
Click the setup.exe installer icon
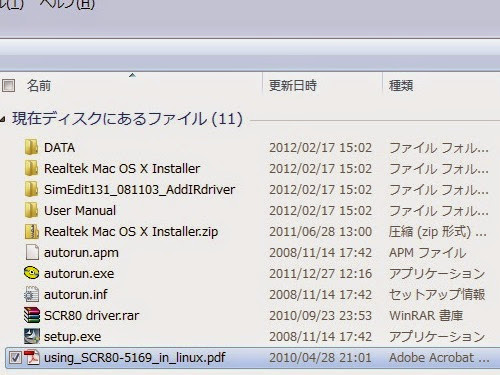(32, 336)
